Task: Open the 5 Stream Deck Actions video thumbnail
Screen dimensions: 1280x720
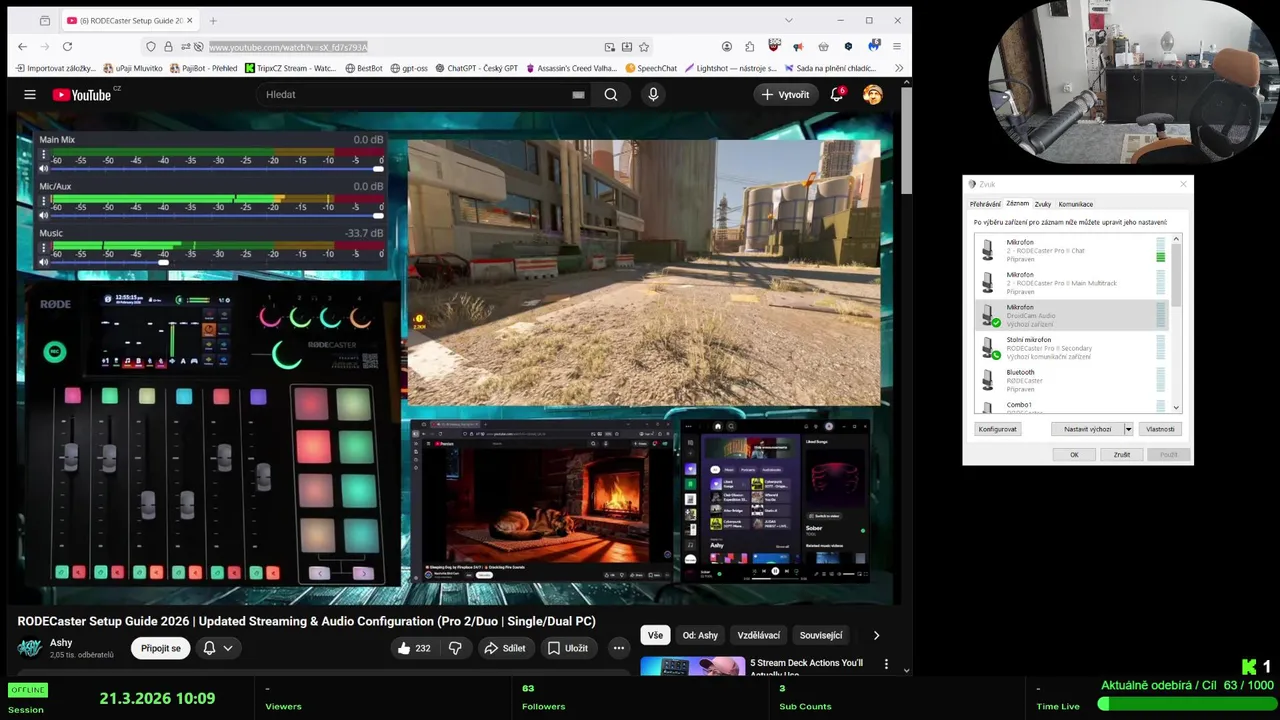Action: [x=692, y=666]
